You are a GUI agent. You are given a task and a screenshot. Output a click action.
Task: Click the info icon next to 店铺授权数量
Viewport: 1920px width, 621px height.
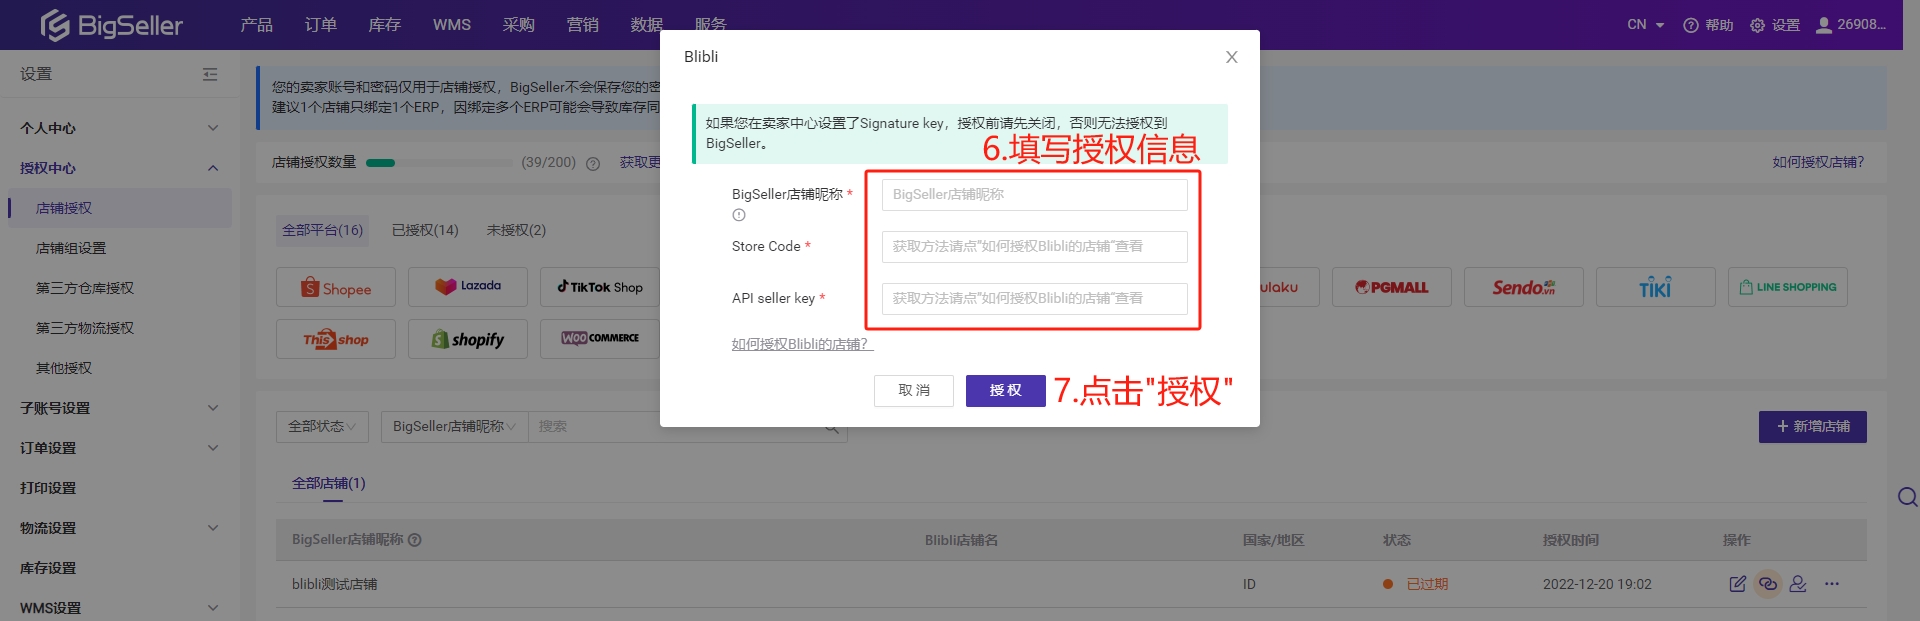pos(593,163)
